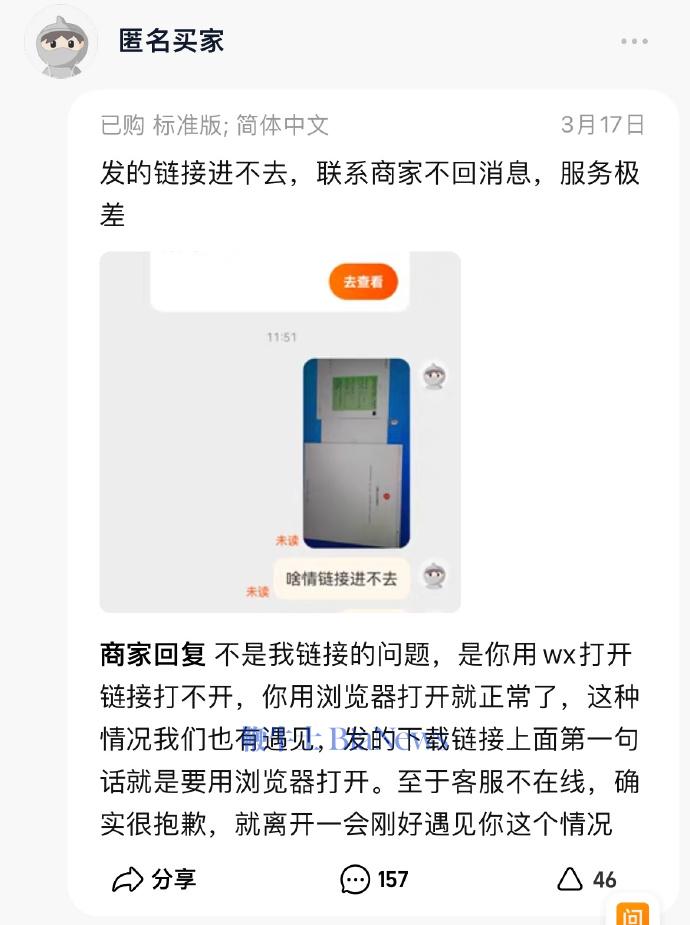
Task: Click the review text 发的链接进不去
Action: [x=194, y=173]
